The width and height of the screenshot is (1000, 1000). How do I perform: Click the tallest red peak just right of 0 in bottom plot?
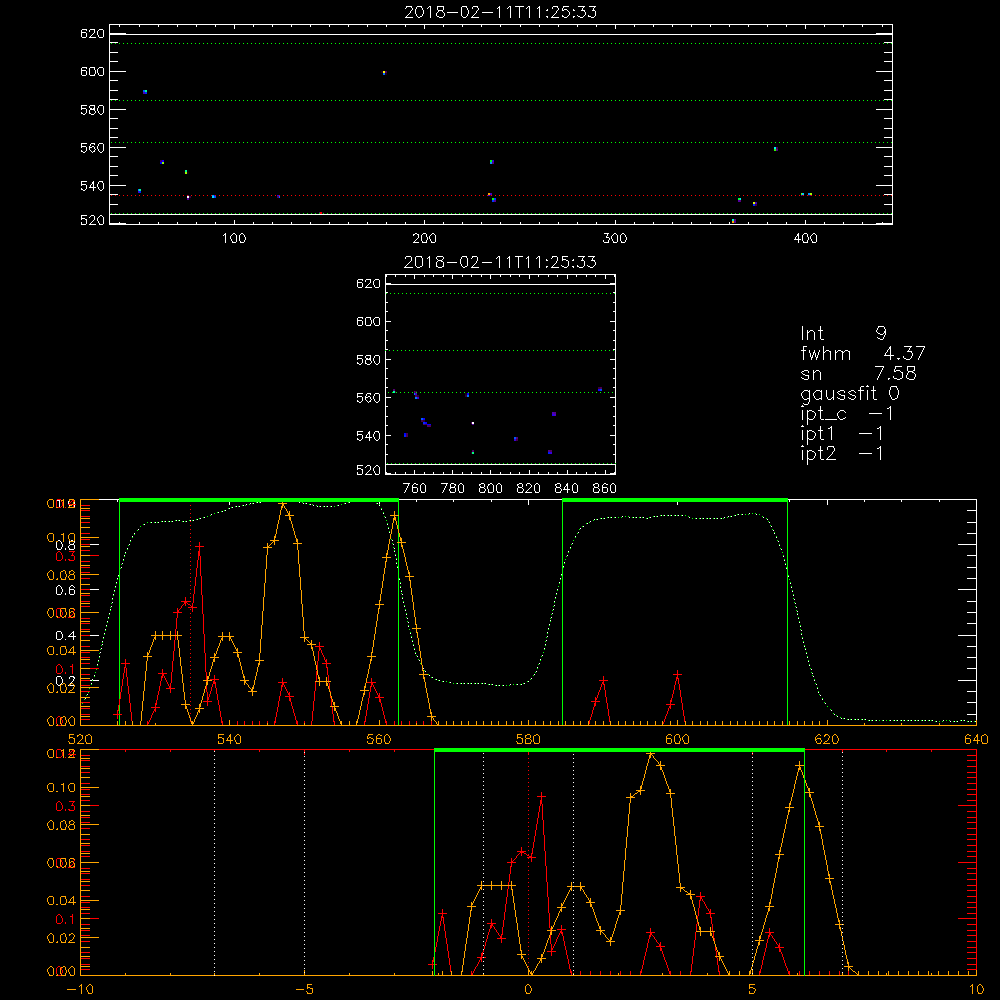tap(541, 797)
